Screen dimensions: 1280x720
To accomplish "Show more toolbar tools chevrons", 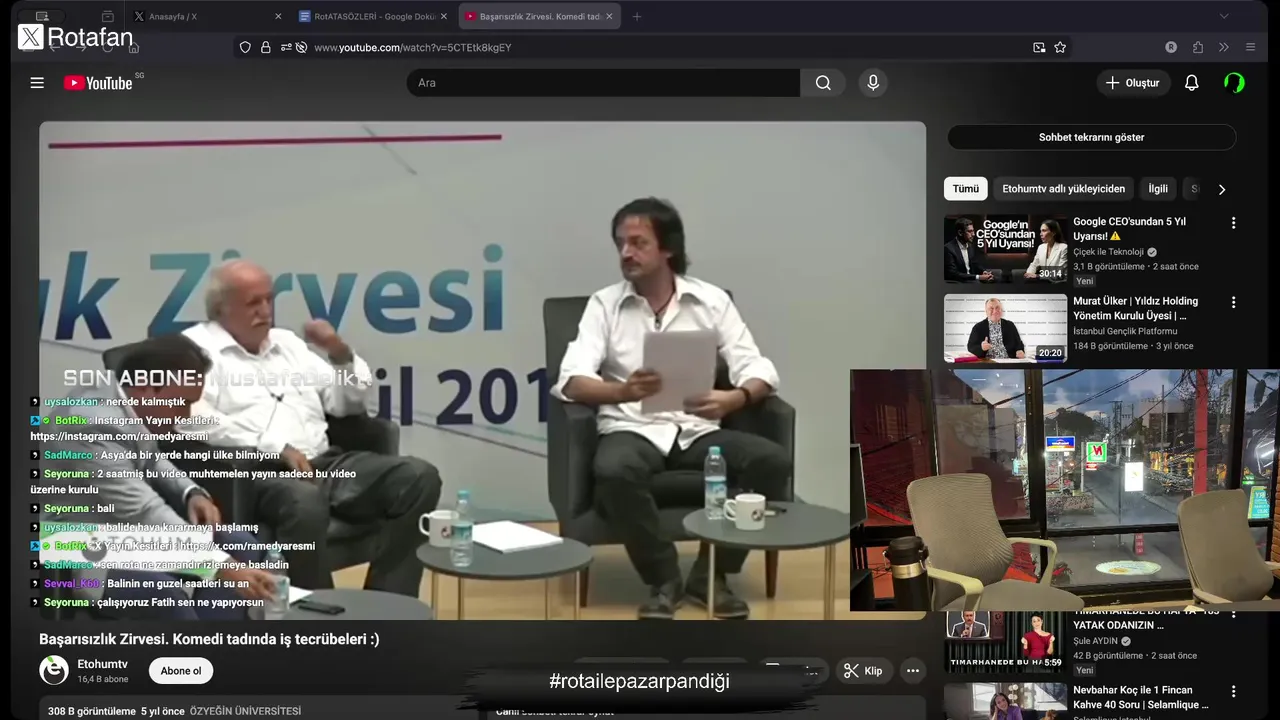I will [x=1224, y=47].
